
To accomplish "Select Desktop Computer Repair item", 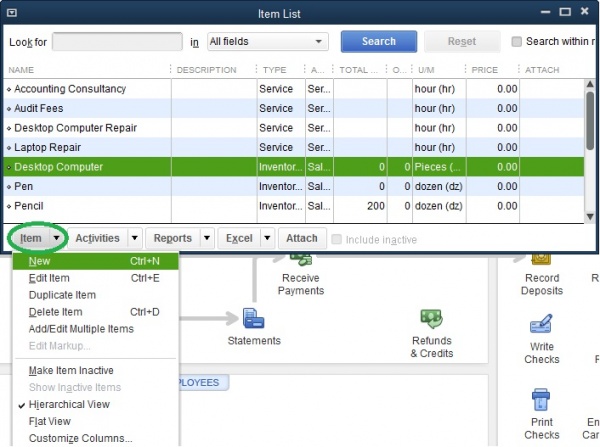I will [x=293, y=128].
